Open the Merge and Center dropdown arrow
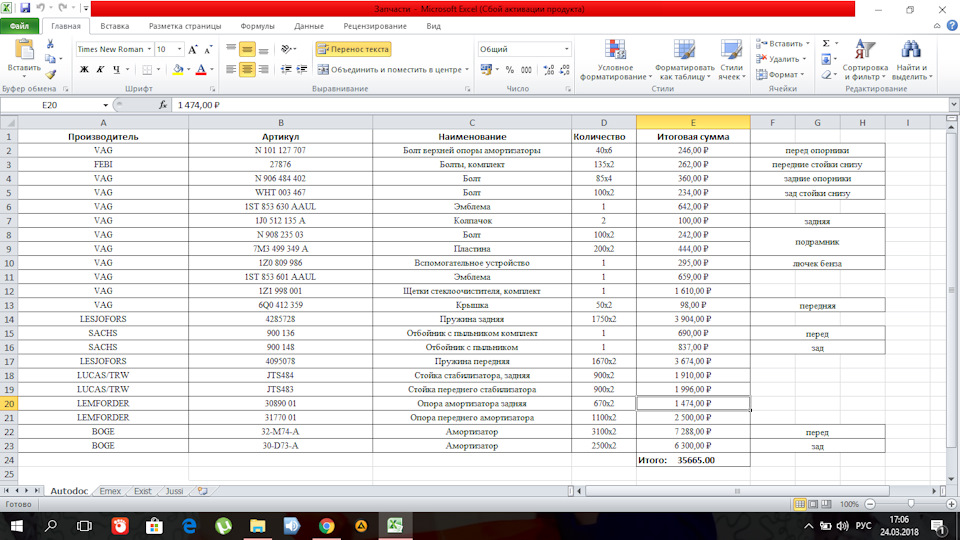This screenshot has height=540, width=960. (467, 70)
